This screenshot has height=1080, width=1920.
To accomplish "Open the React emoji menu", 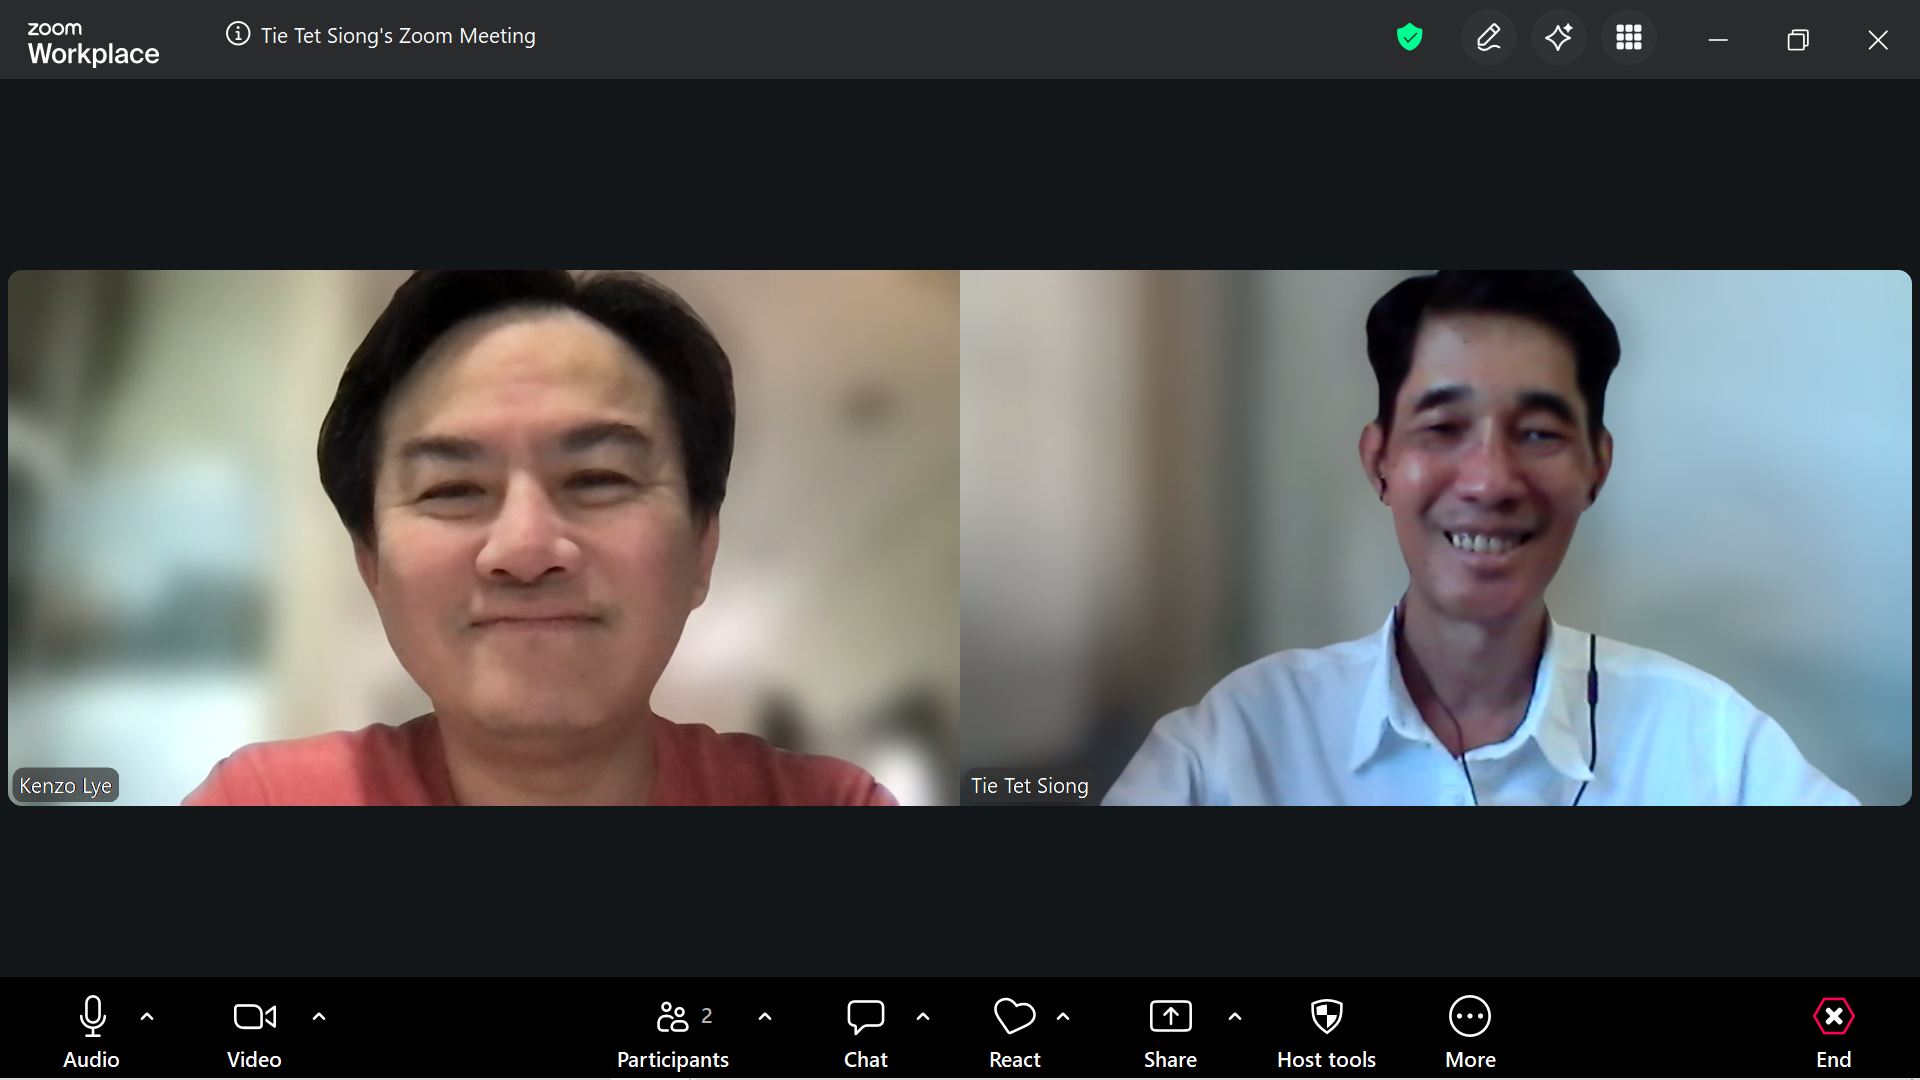I will click(1014, 1032).
